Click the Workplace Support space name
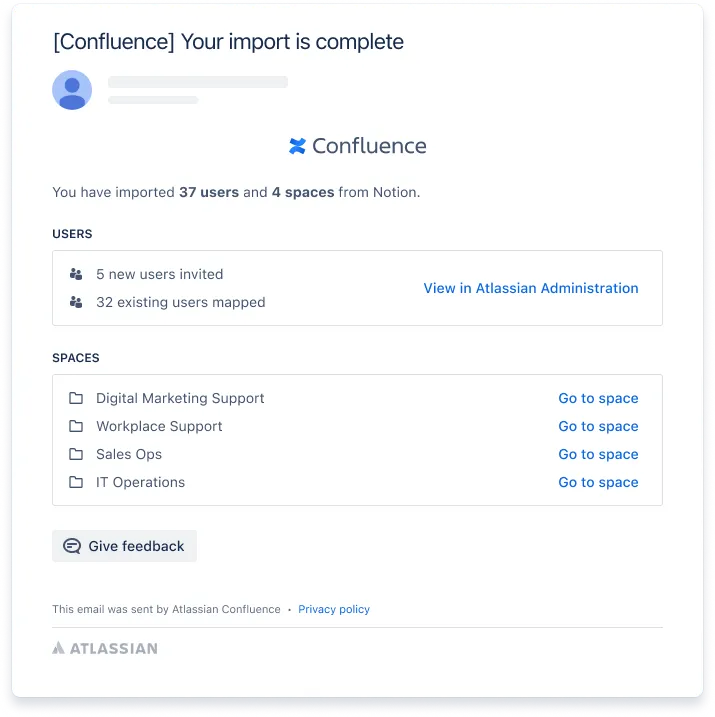 pos(159,426)
